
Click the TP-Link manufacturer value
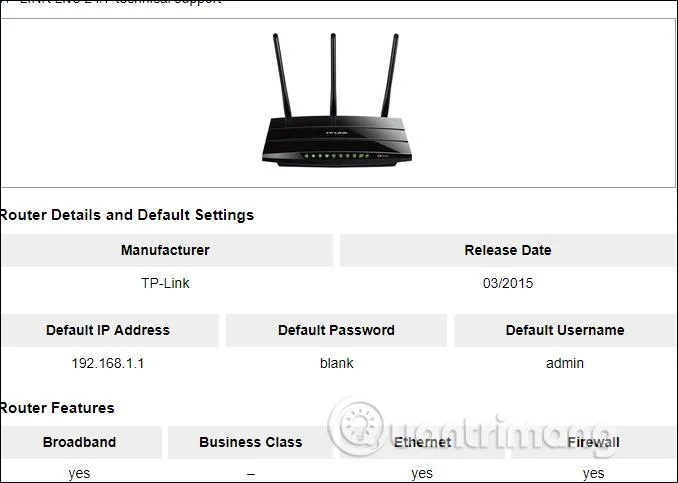pos(165,283)
